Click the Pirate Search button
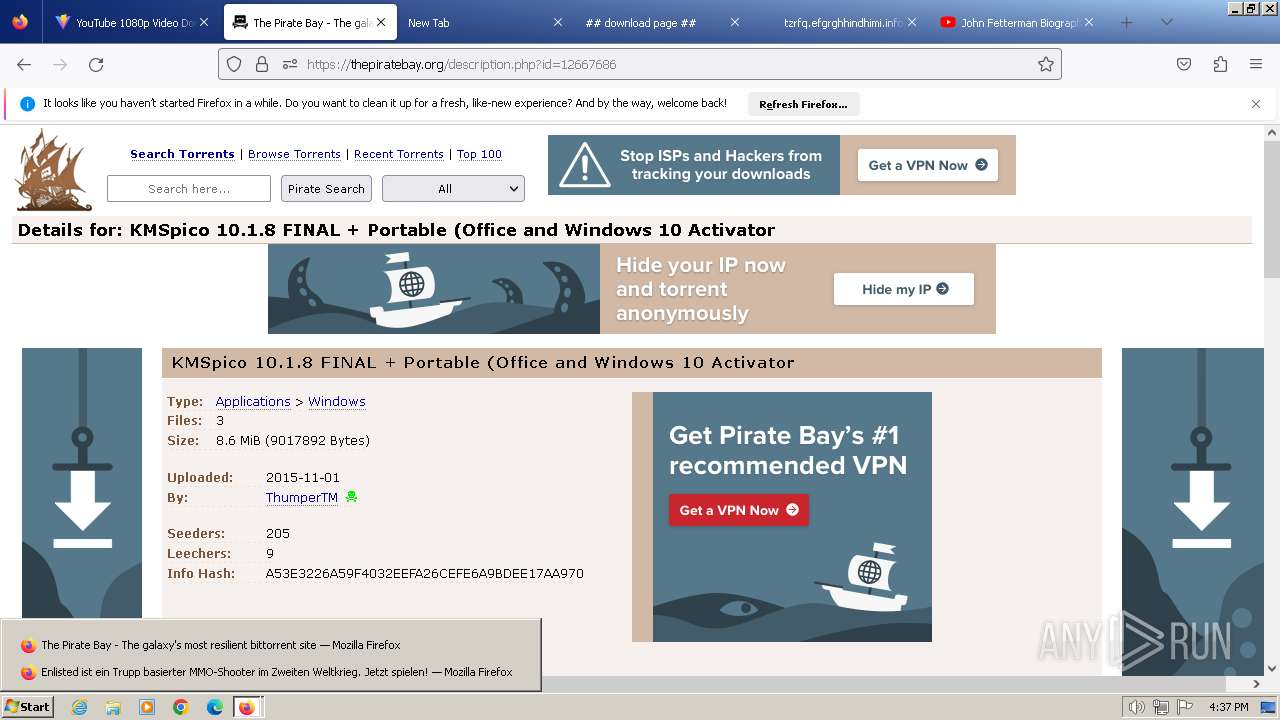Viewport: 1280px width, 720px height. click(326, 189)
